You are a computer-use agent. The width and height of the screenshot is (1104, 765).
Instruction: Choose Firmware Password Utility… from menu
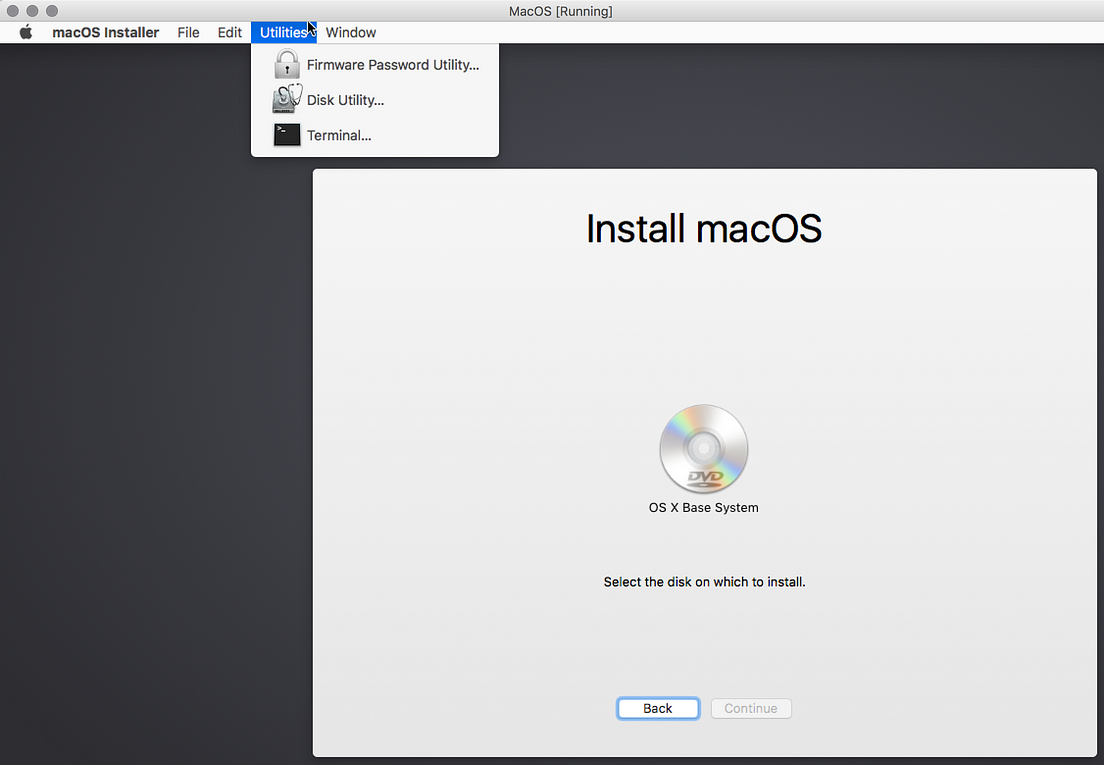(x=375, y=65)
